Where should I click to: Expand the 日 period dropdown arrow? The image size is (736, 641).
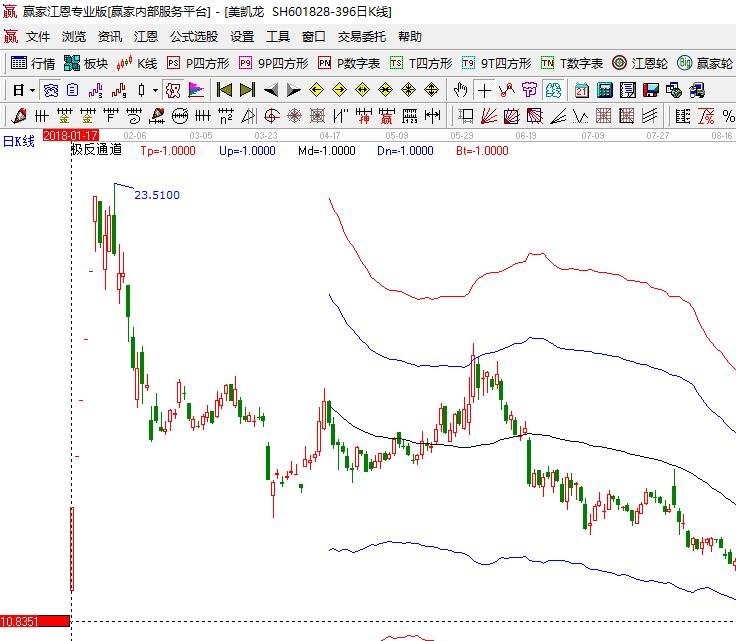(32, 90)
